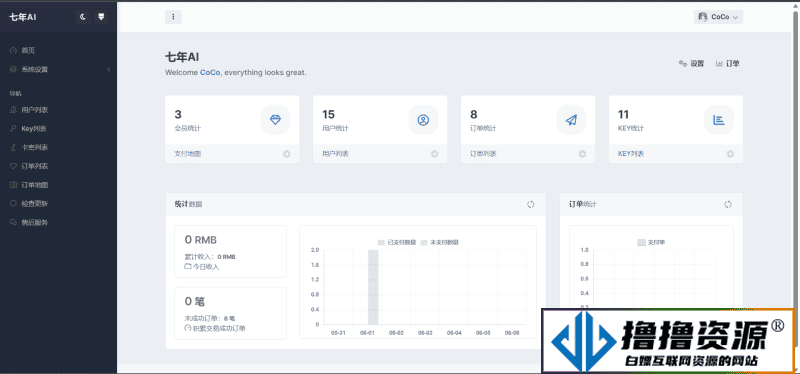Click the 系统设置 gear icon in sidebar
Viewport: 800px width, 374px height.
pos(13,69)
